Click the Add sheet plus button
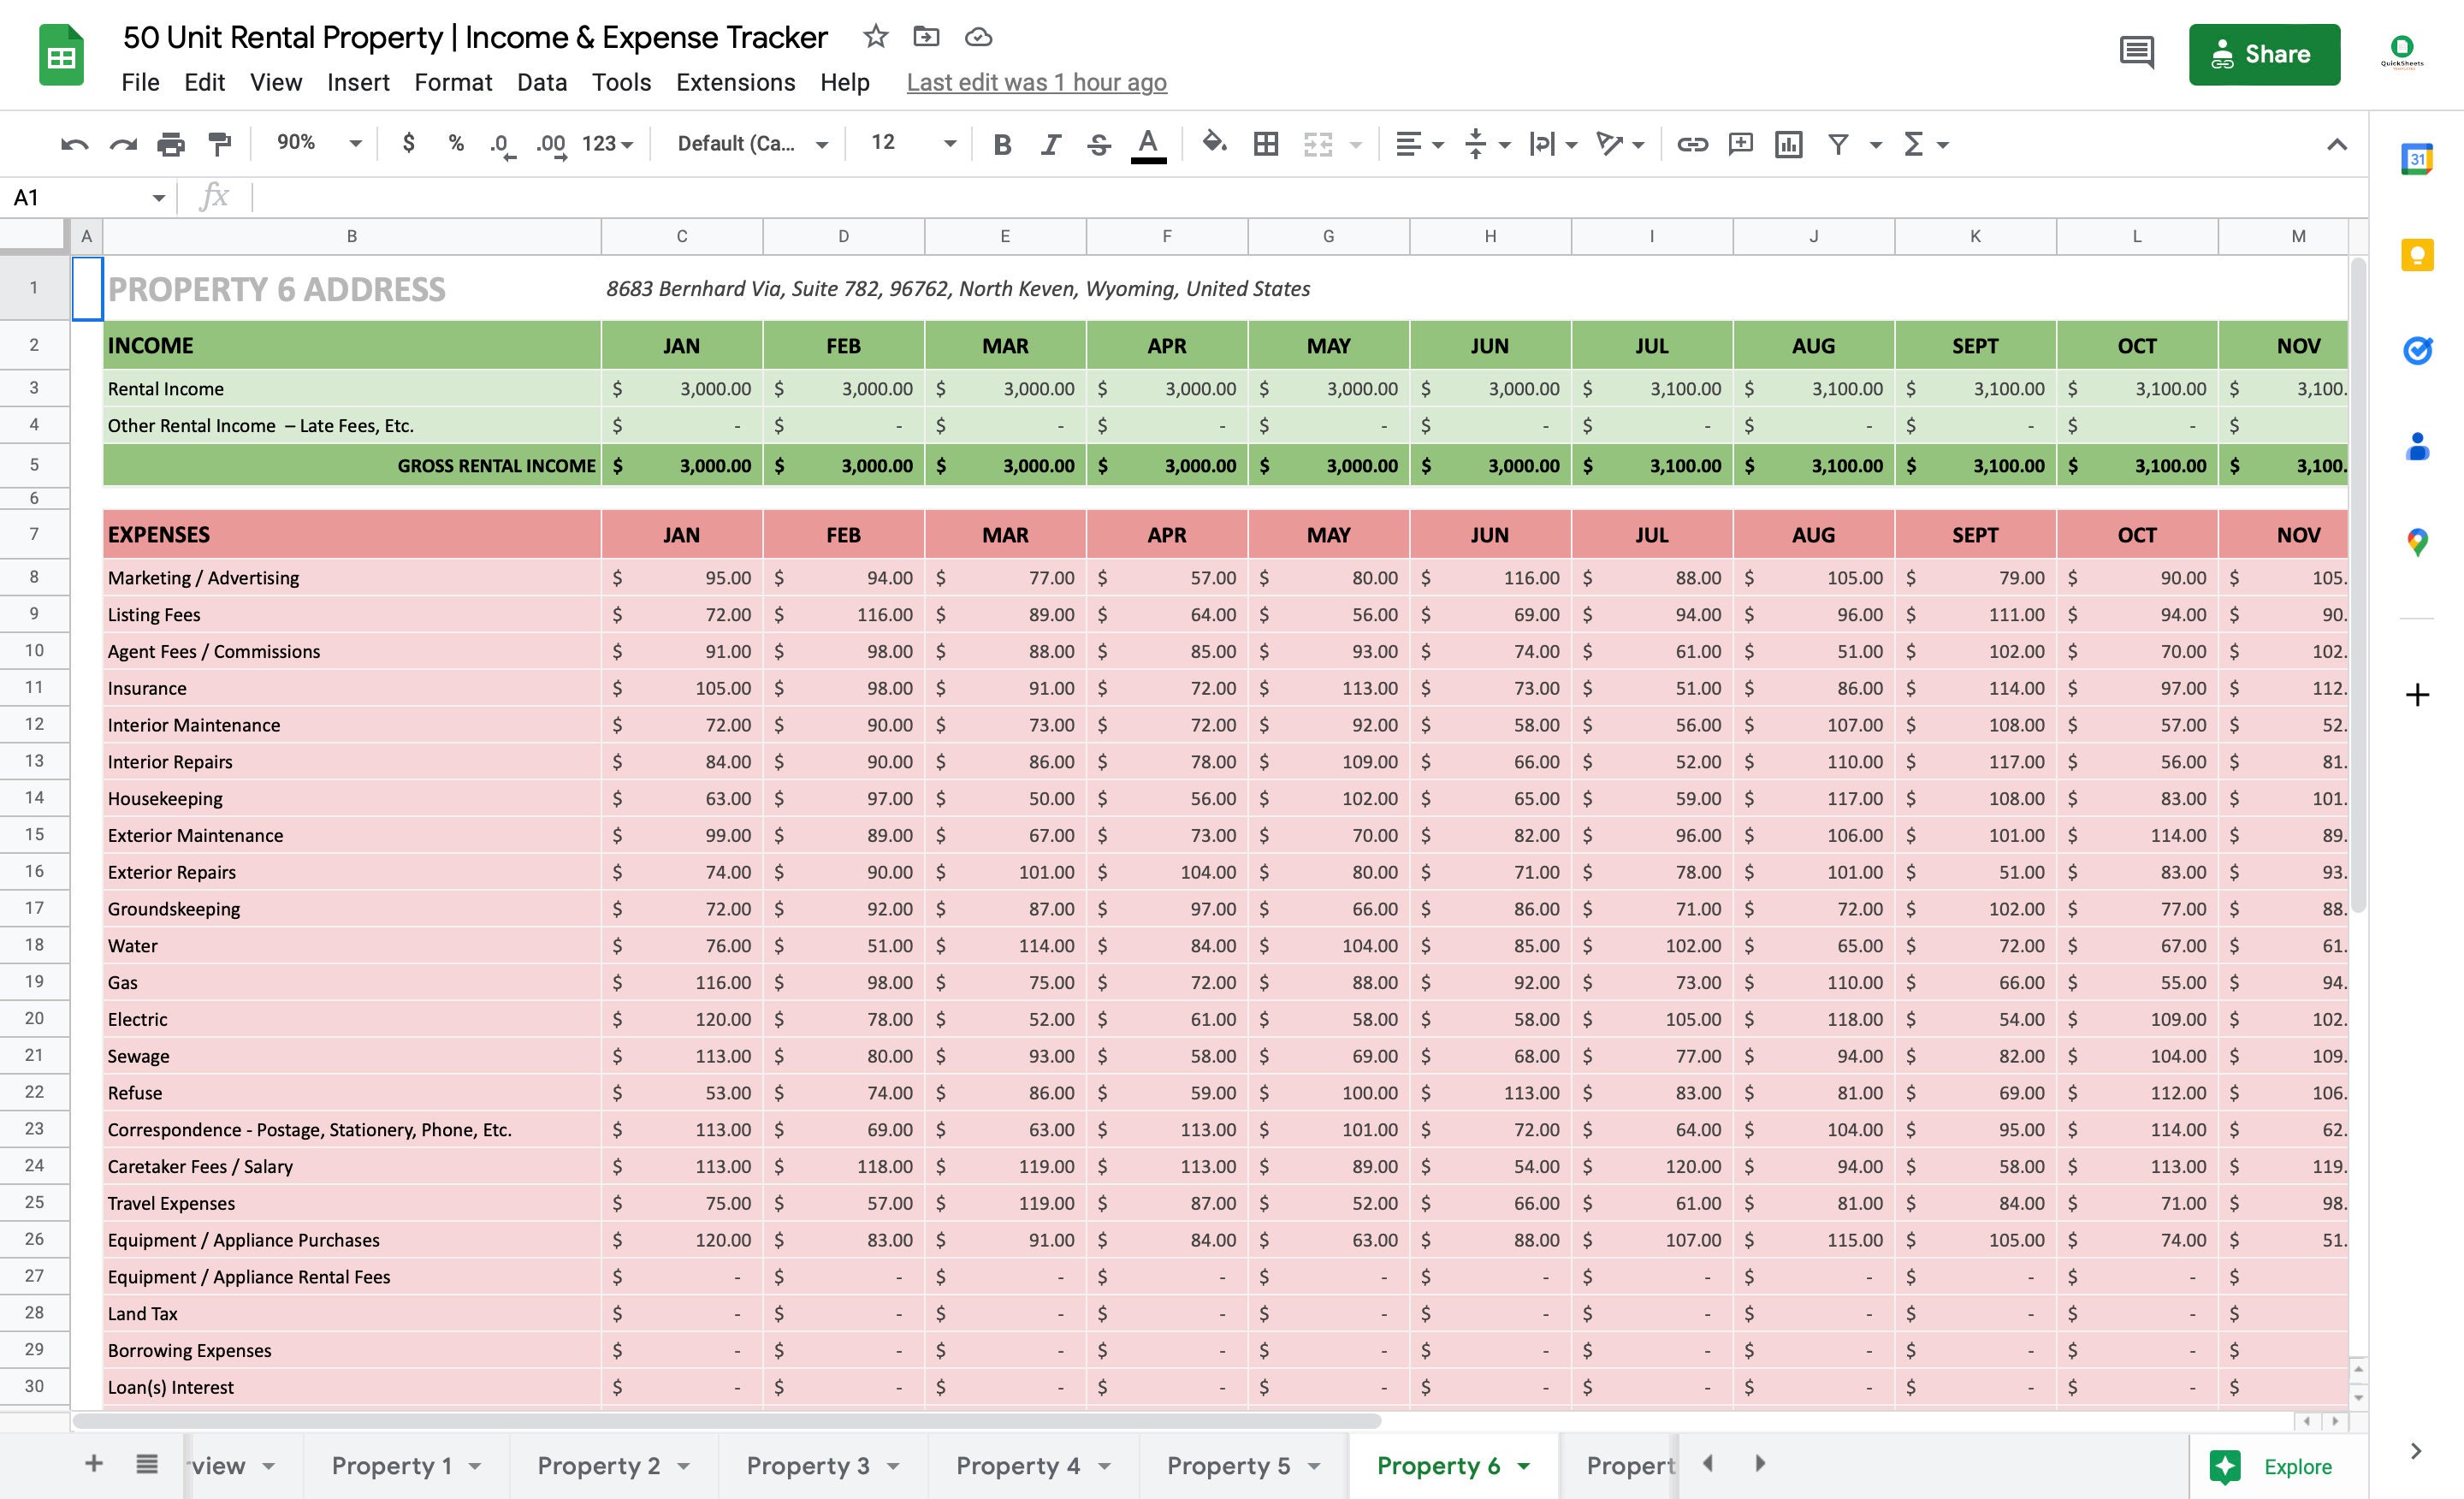 coord(94,1464)
